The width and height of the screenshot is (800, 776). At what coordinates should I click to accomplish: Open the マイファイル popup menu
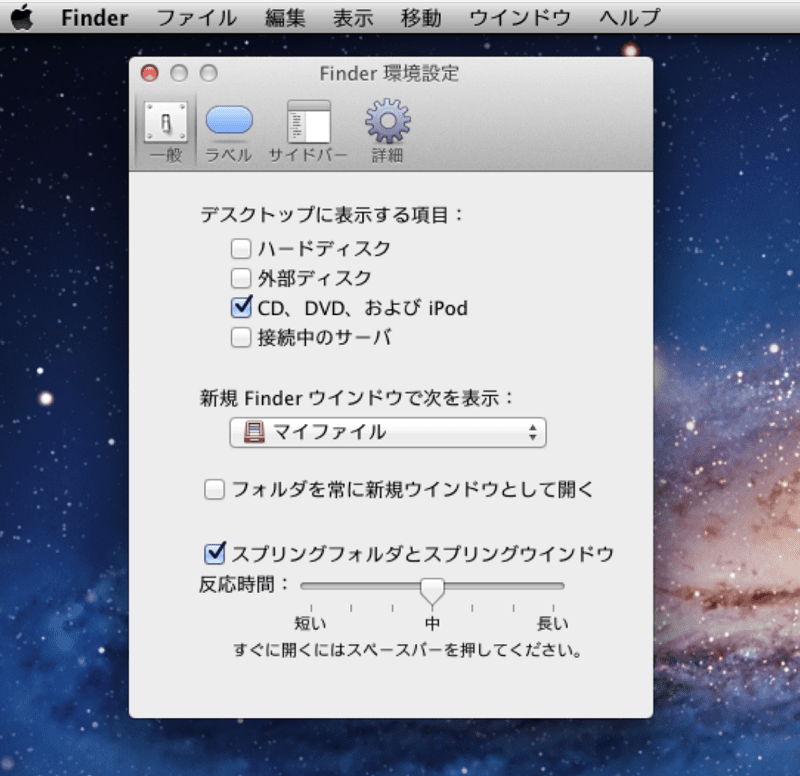388,433
